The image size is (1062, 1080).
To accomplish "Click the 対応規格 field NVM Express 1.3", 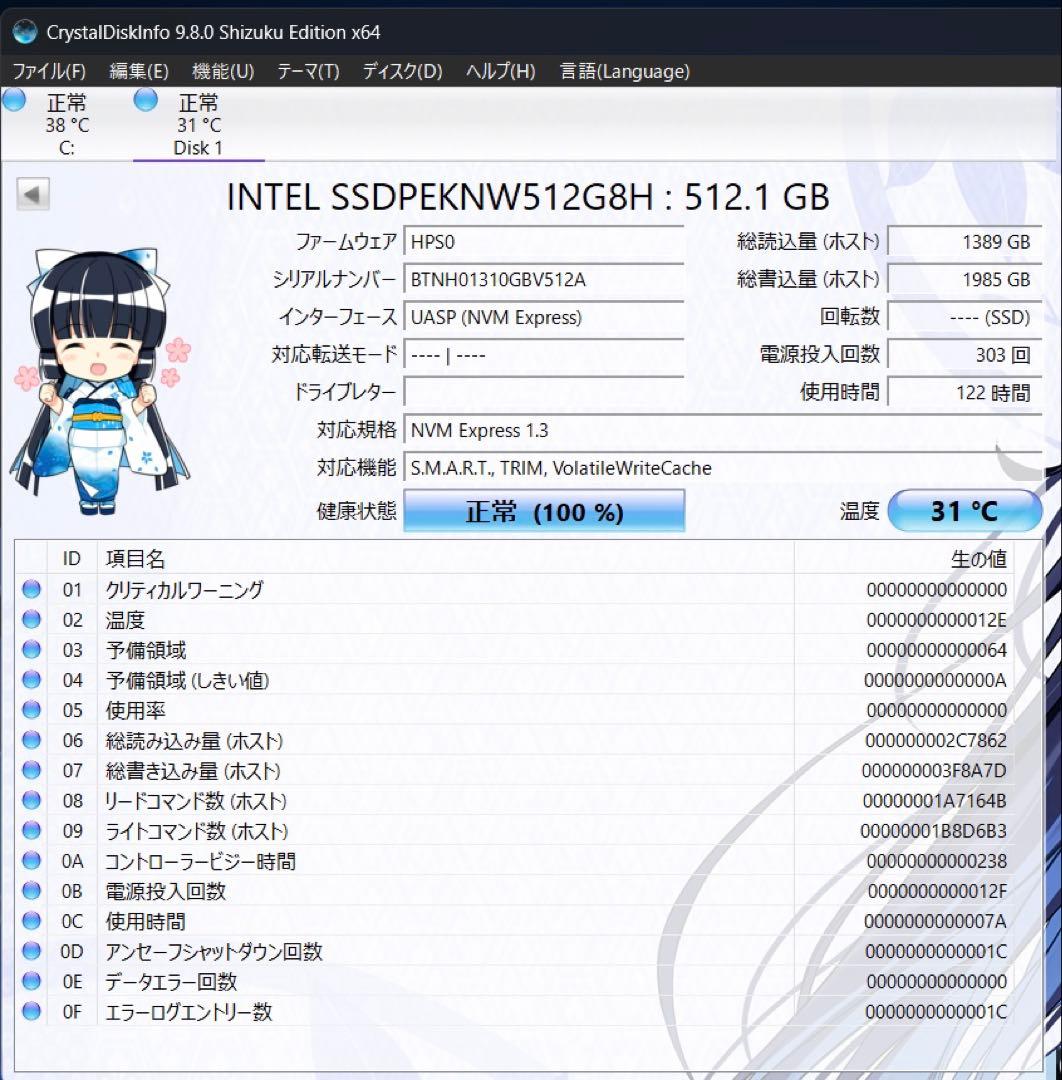I will tap(722, 430).
